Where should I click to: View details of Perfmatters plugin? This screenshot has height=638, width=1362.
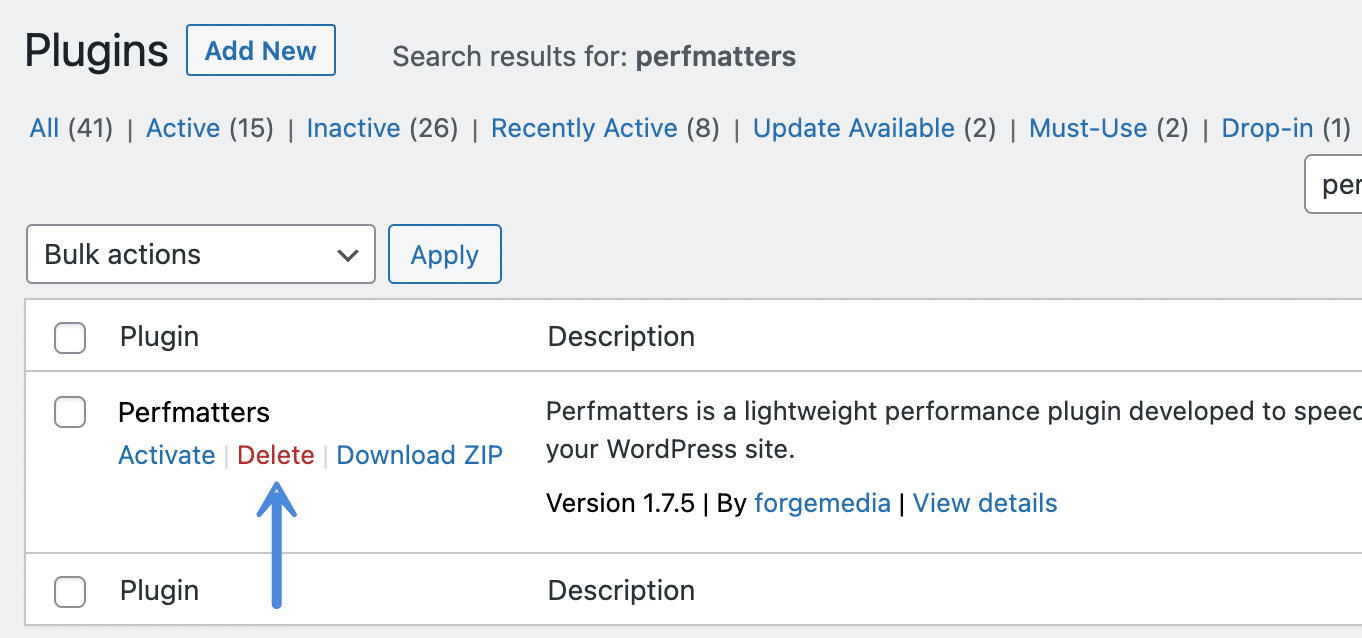click(984, 503)
